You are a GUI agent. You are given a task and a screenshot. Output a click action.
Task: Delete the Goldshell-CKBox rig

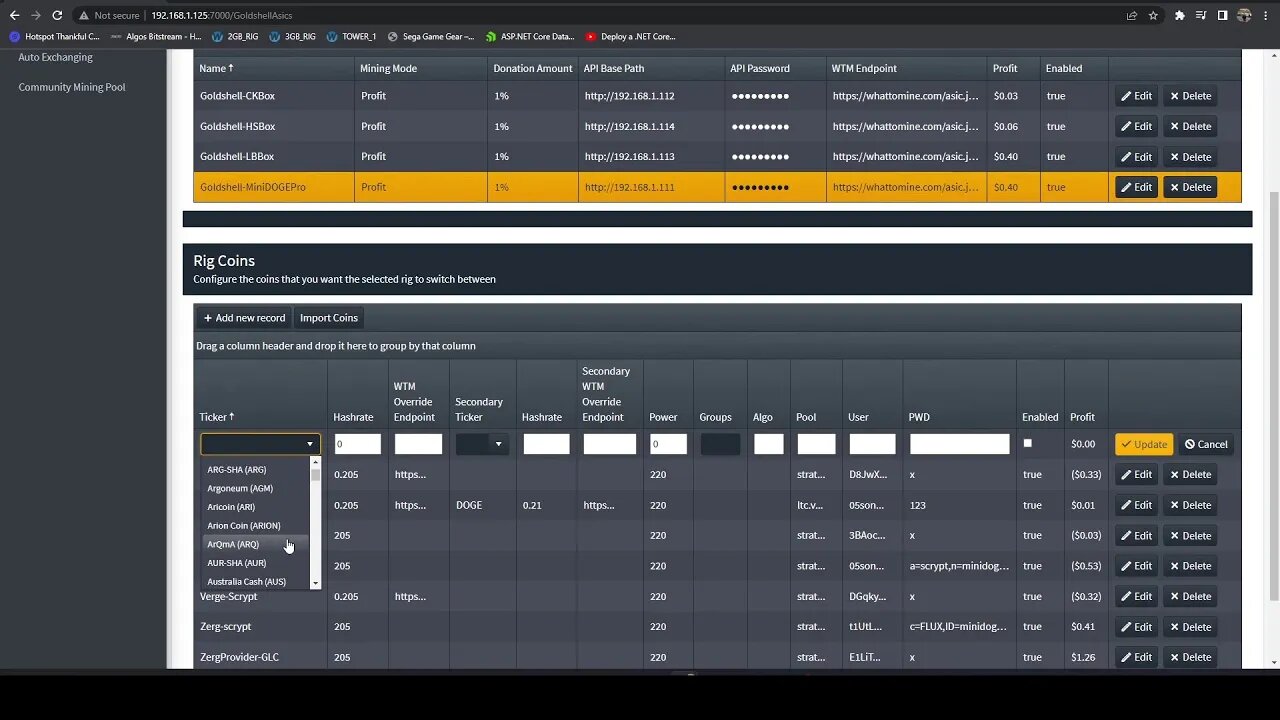tap(1190, 96)
